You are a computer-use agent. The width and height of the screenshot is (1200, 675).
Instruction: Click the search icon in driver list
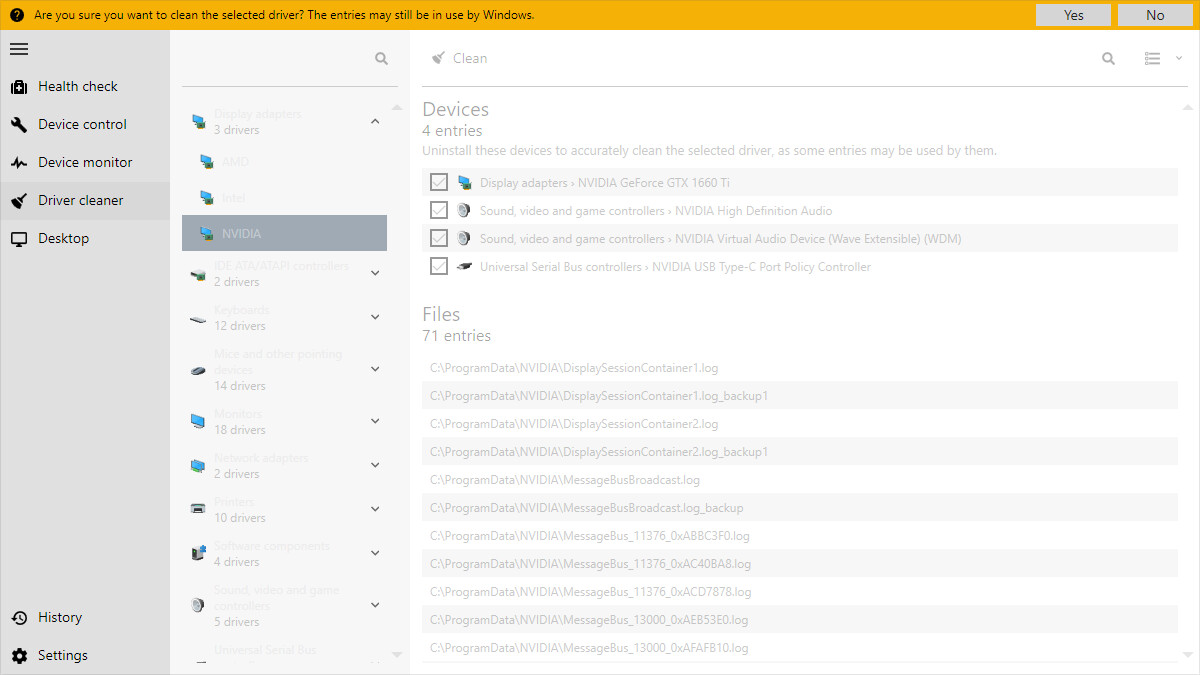381,59
